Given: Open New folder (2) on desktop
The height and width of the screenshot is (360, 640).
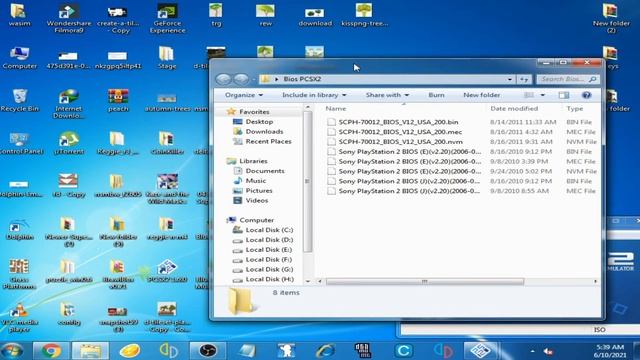Looking at the screenshot, I should point(611,18).
